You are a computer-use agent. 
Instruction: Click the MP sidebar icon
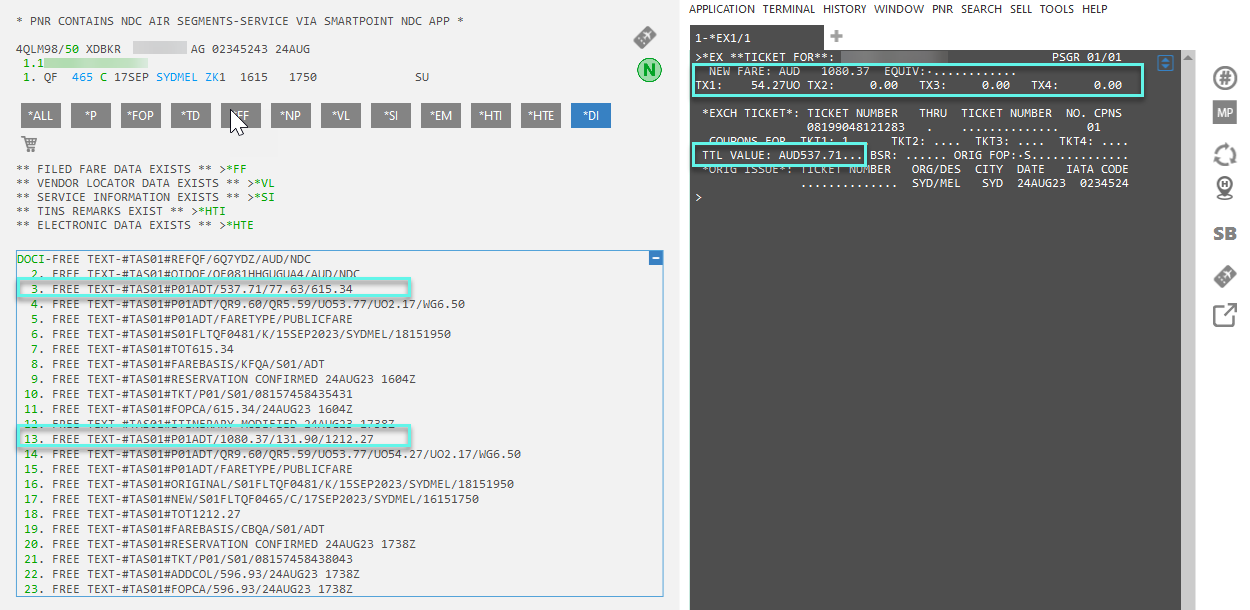(x=1225, y=112)
